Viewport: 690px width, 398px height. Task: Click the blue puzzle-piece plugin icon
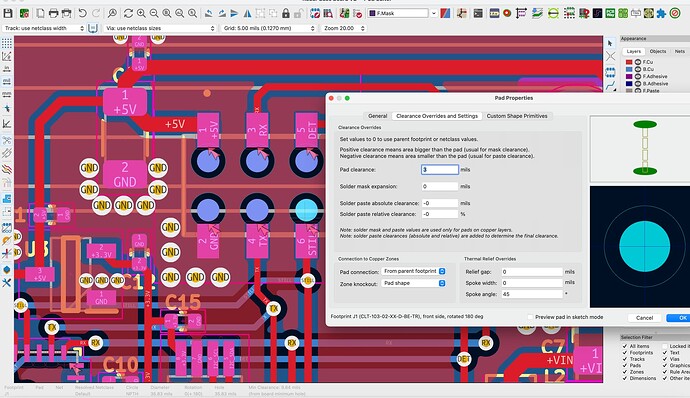tap(661, 14)
